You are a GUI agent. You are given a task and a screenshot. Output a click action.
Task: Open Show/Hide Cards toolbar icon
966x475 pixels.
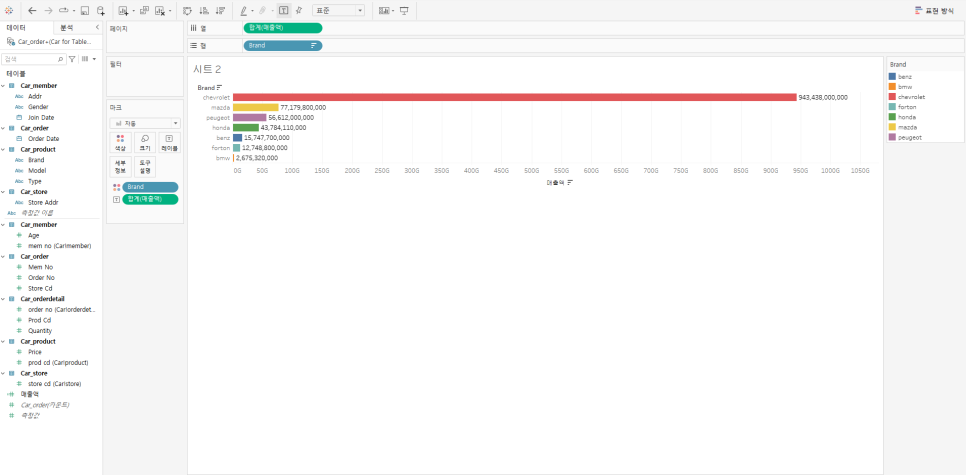point(384,10)
